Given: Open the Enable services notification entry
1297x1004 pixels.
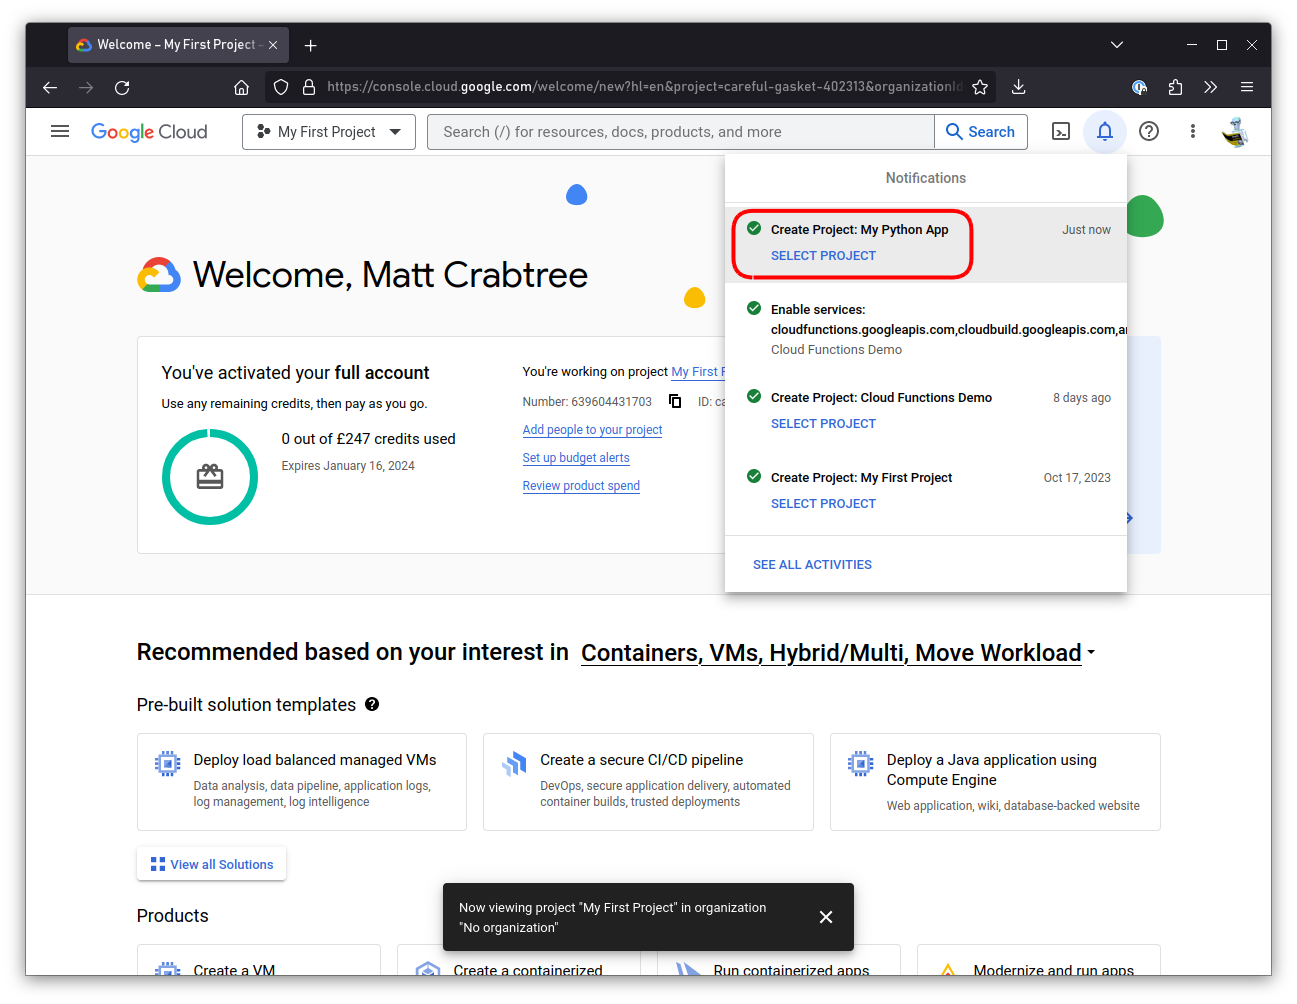Looking at the screenshot, I should click(x=926, y=329).
